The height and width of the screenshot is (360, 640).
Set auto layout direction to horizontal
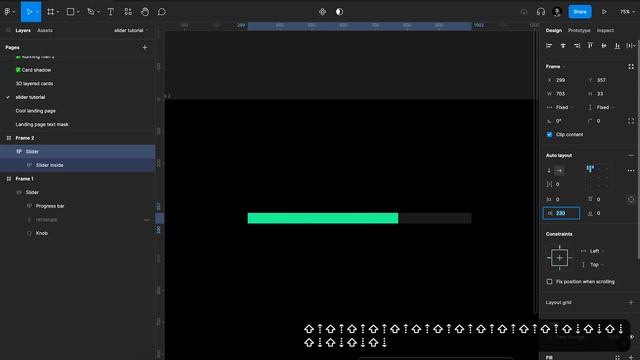[x=560, y=171]
